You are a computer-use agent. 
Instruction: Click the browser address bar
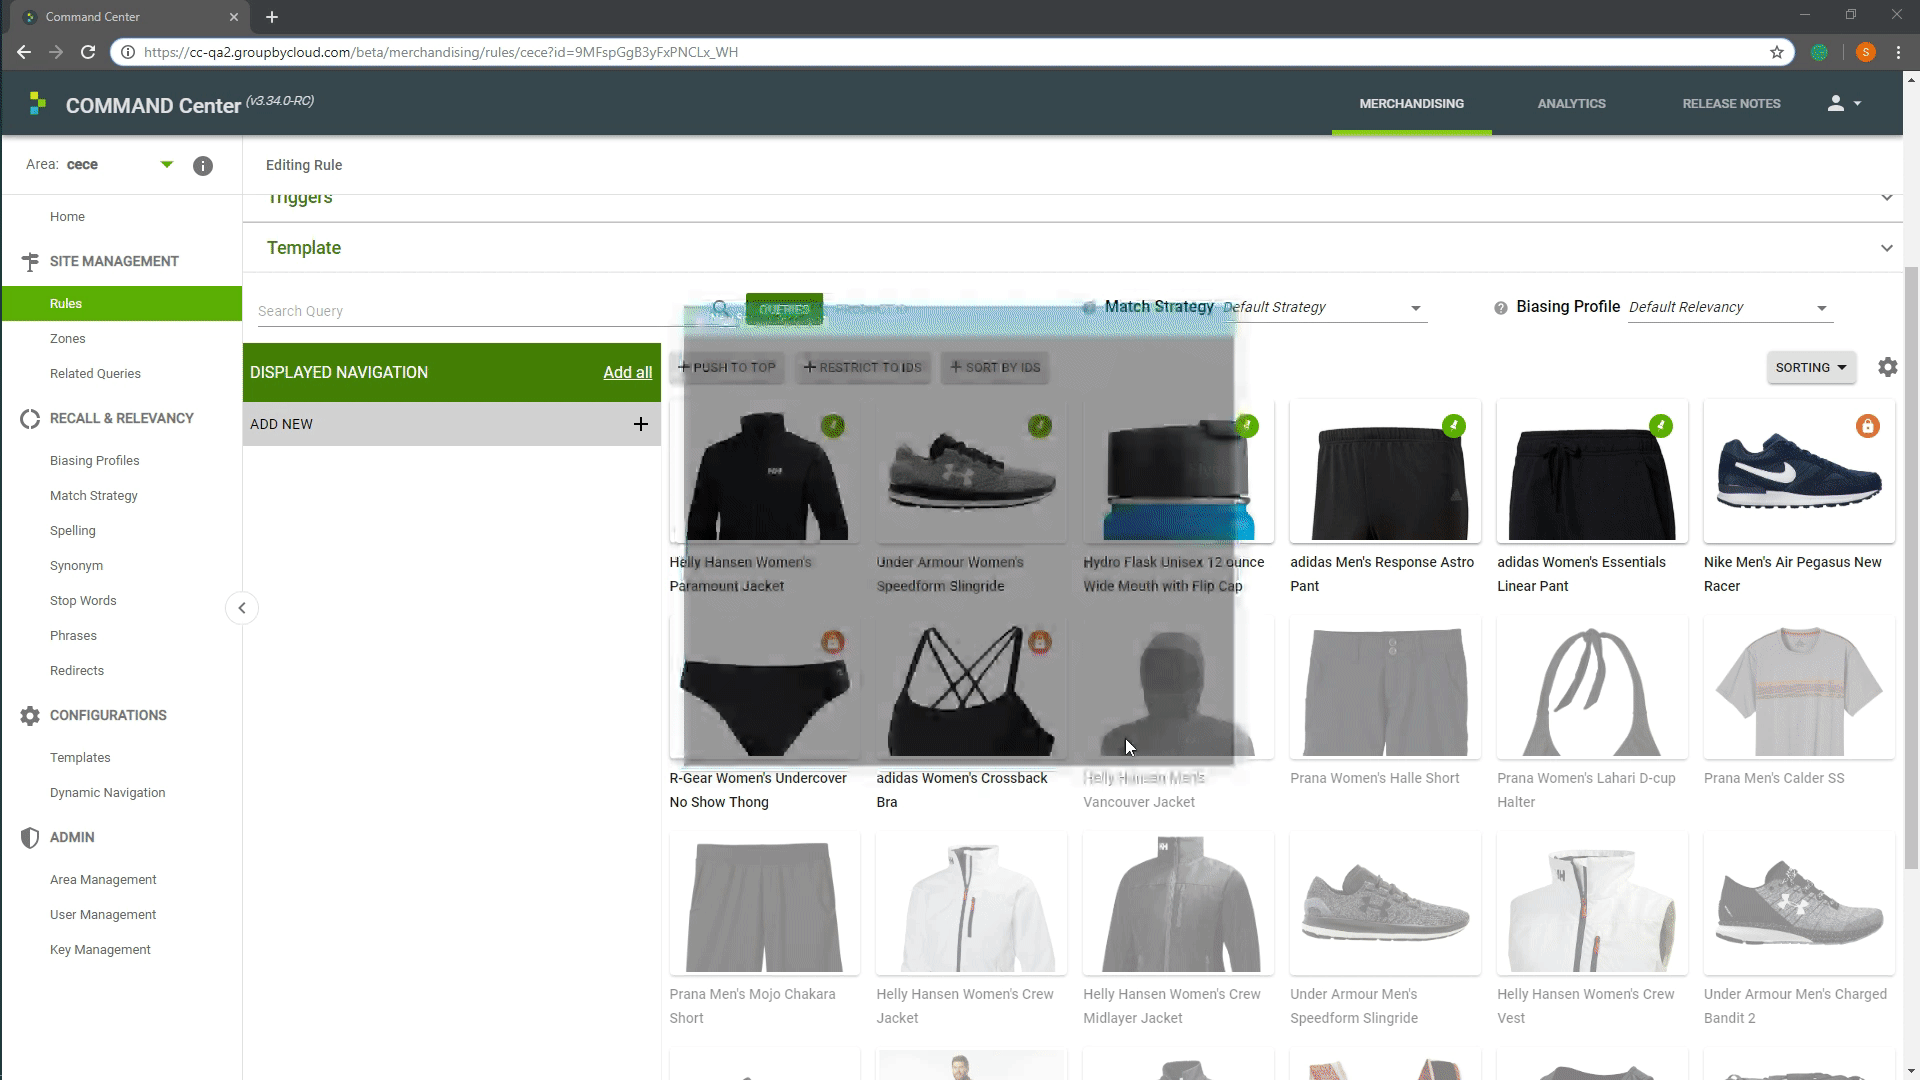[950, 52]
